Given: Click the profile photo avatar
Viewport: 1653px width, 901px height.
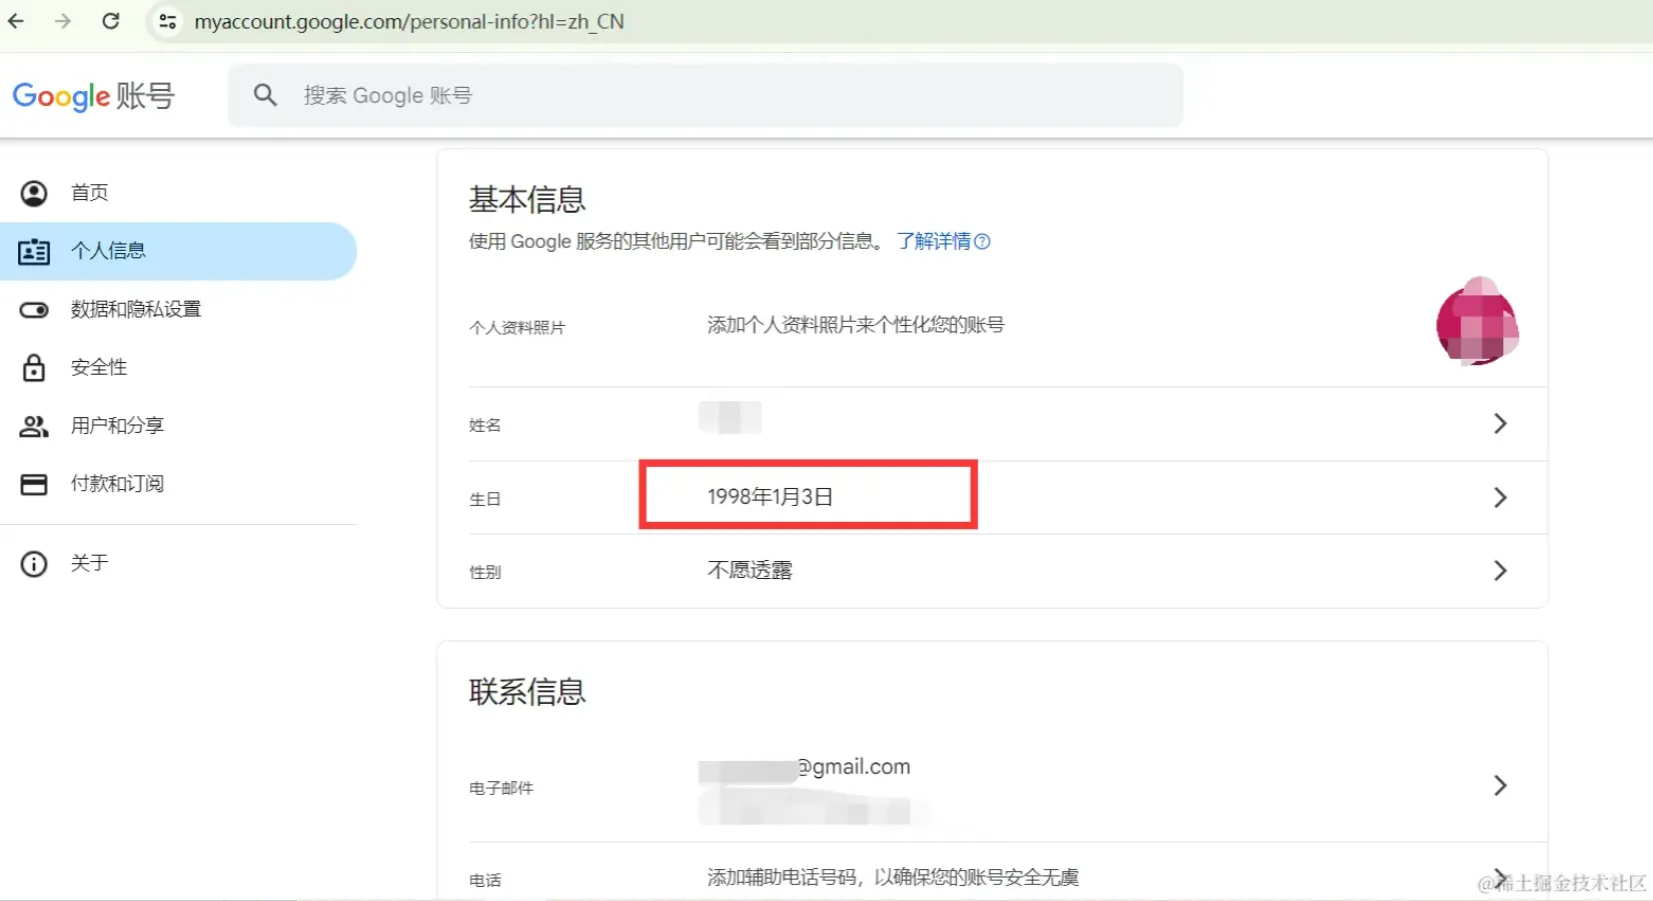Looking at the screenshot, I should (1478, 321).
